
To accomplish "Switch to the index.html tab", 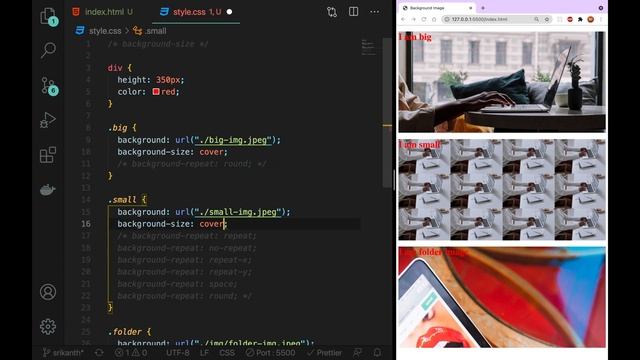I will pos(103,12).
